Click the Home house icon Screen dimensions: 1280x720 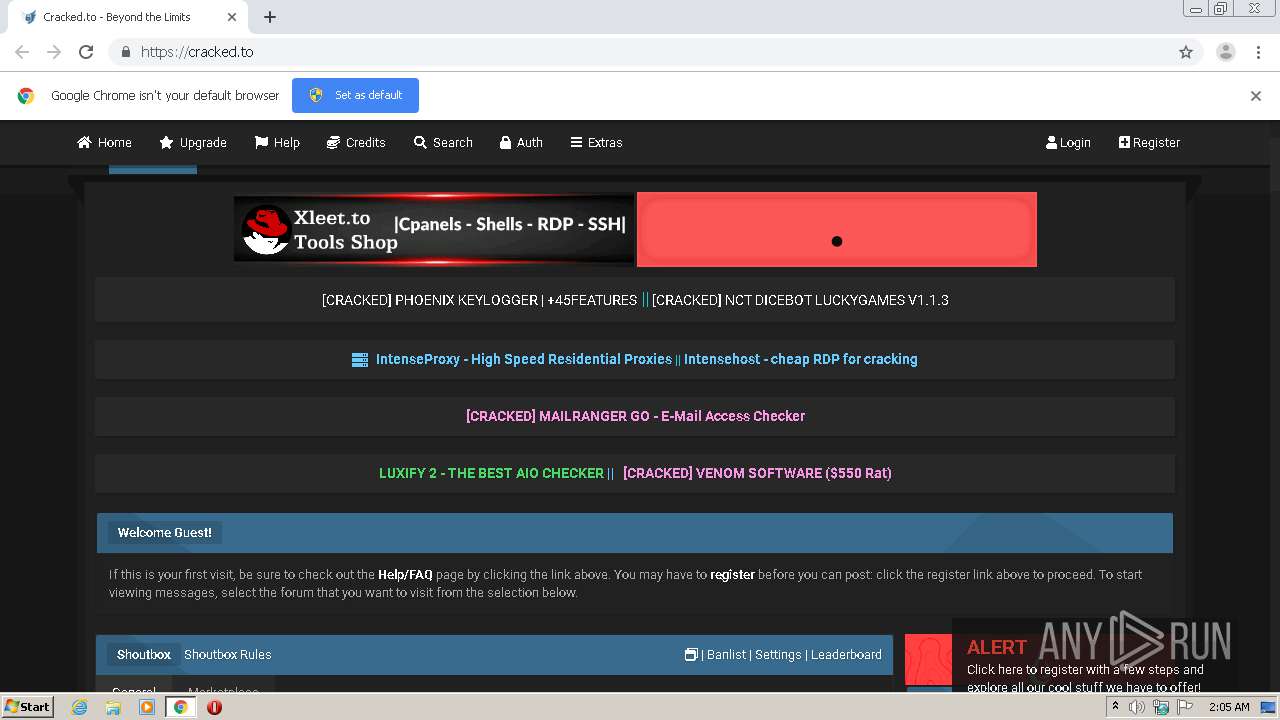coord(84,142)
